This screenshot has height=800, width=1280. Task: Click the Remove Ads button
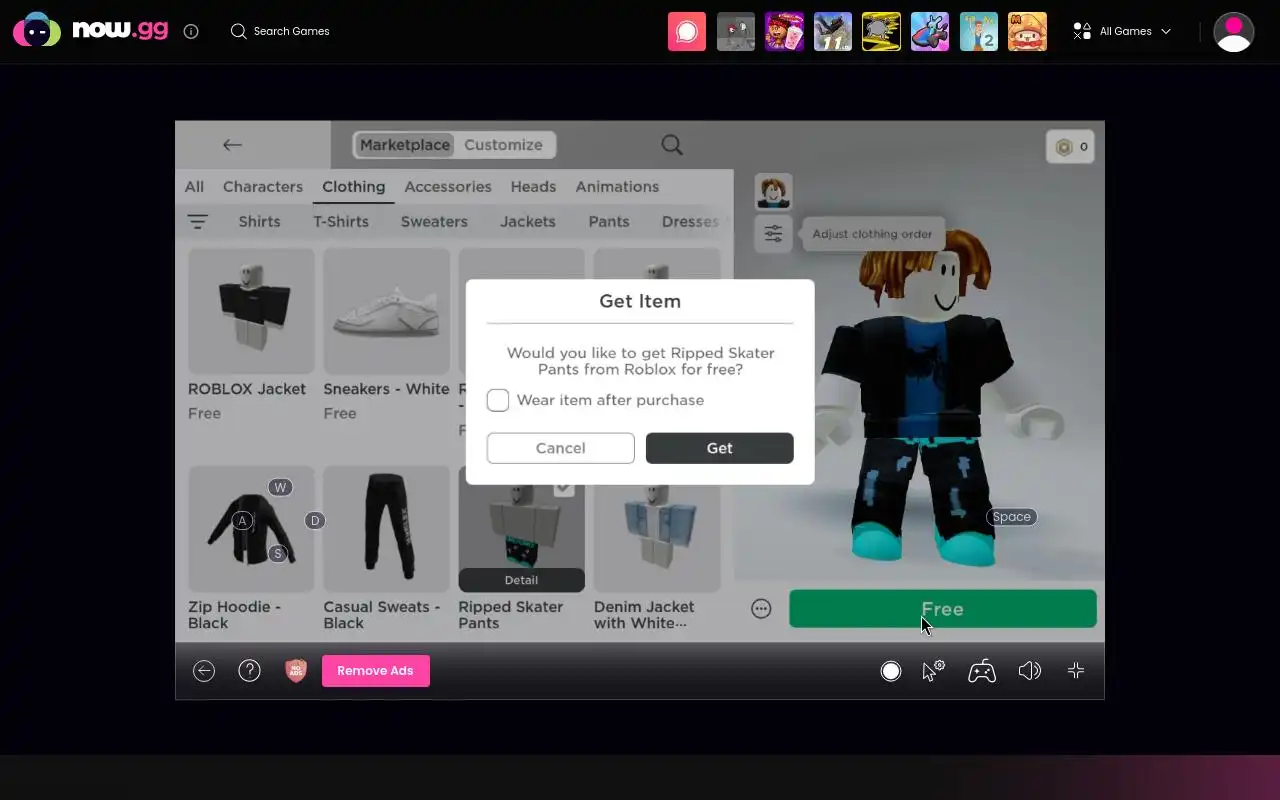[x=376, y=671]
